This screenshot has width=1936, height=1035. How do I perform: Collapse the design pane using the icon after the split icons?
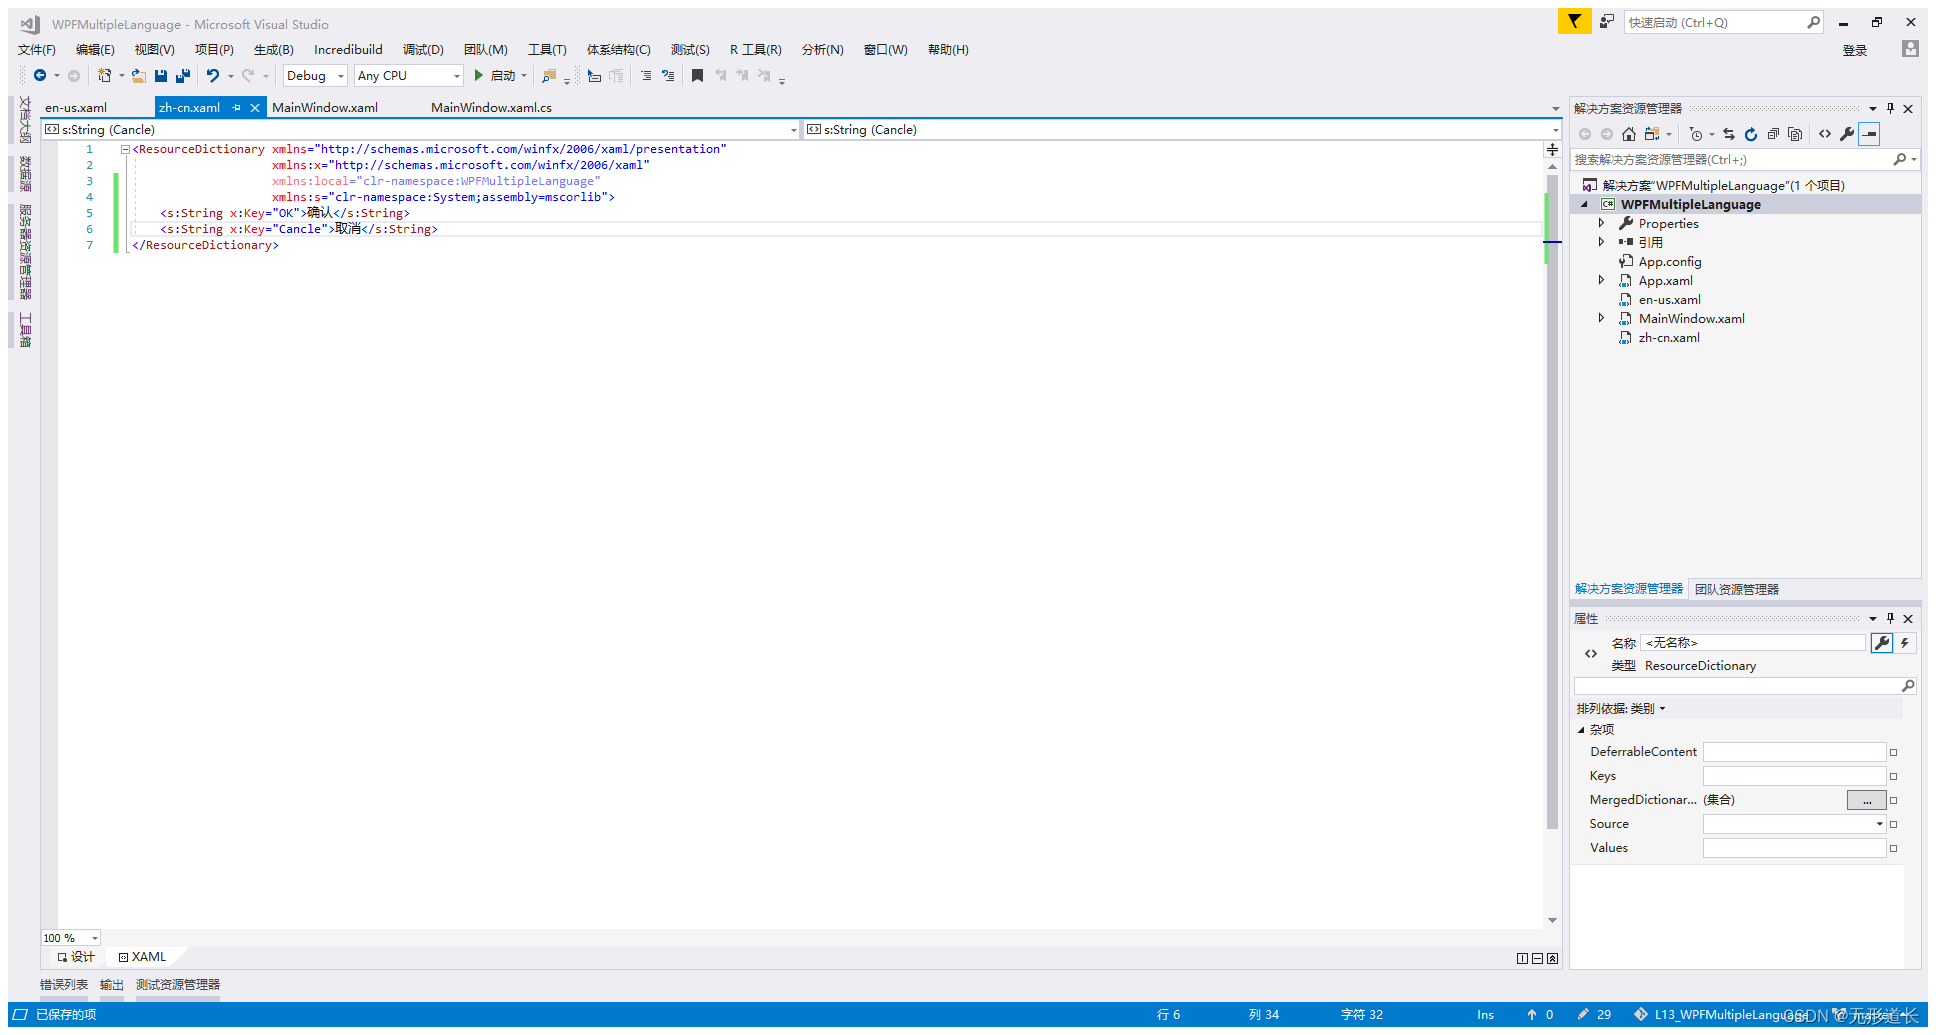click(1552, 958)
